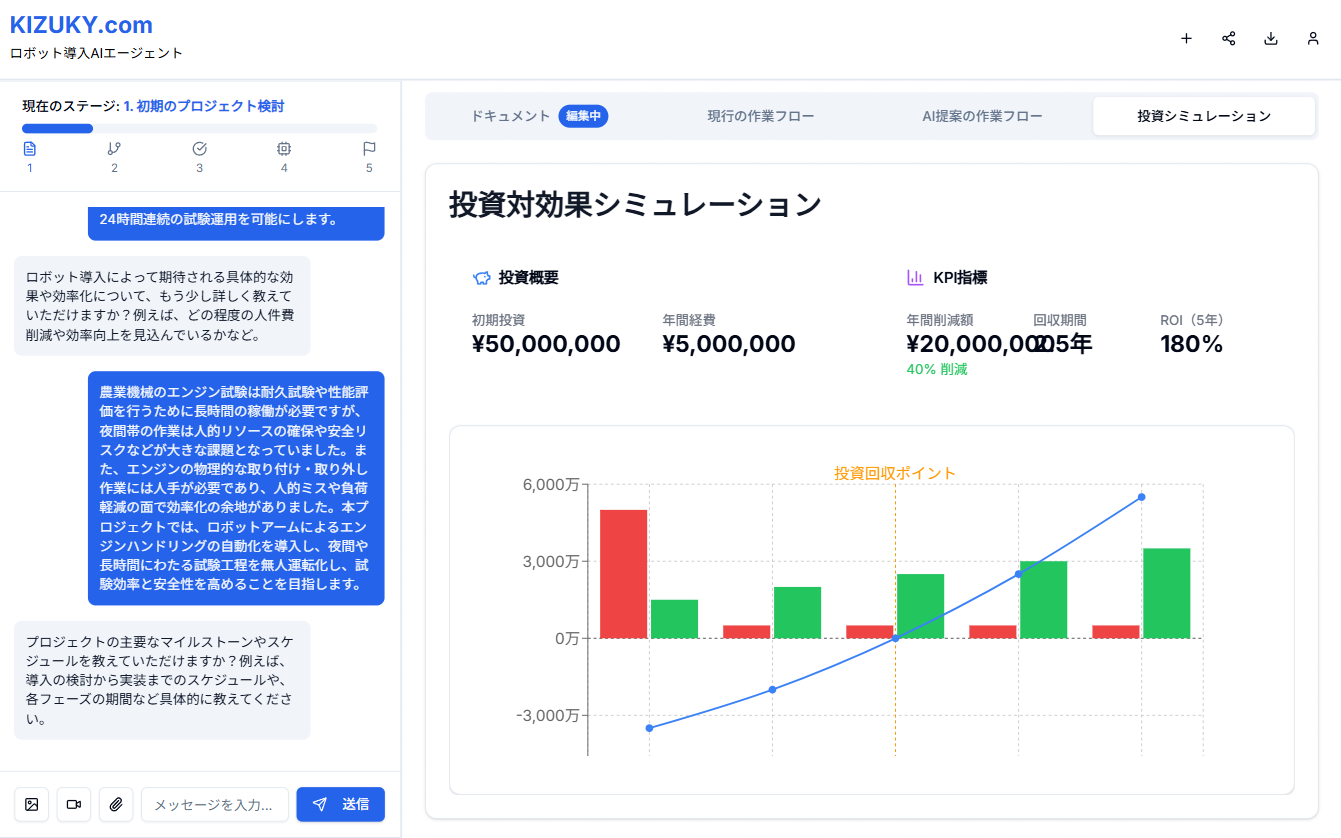Select stage 3 check-circle icon

tap(199, 148)
